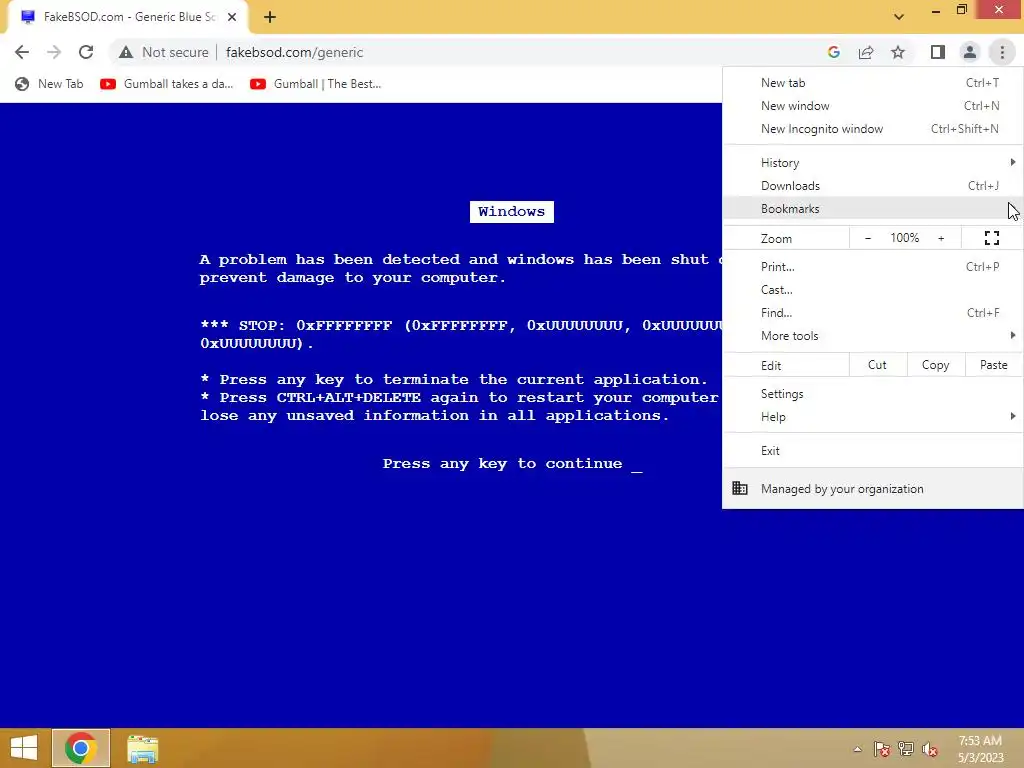Click Cut in the Edit row
The width and height of the screenshot is (1024, 768).
tap(878, 365)
